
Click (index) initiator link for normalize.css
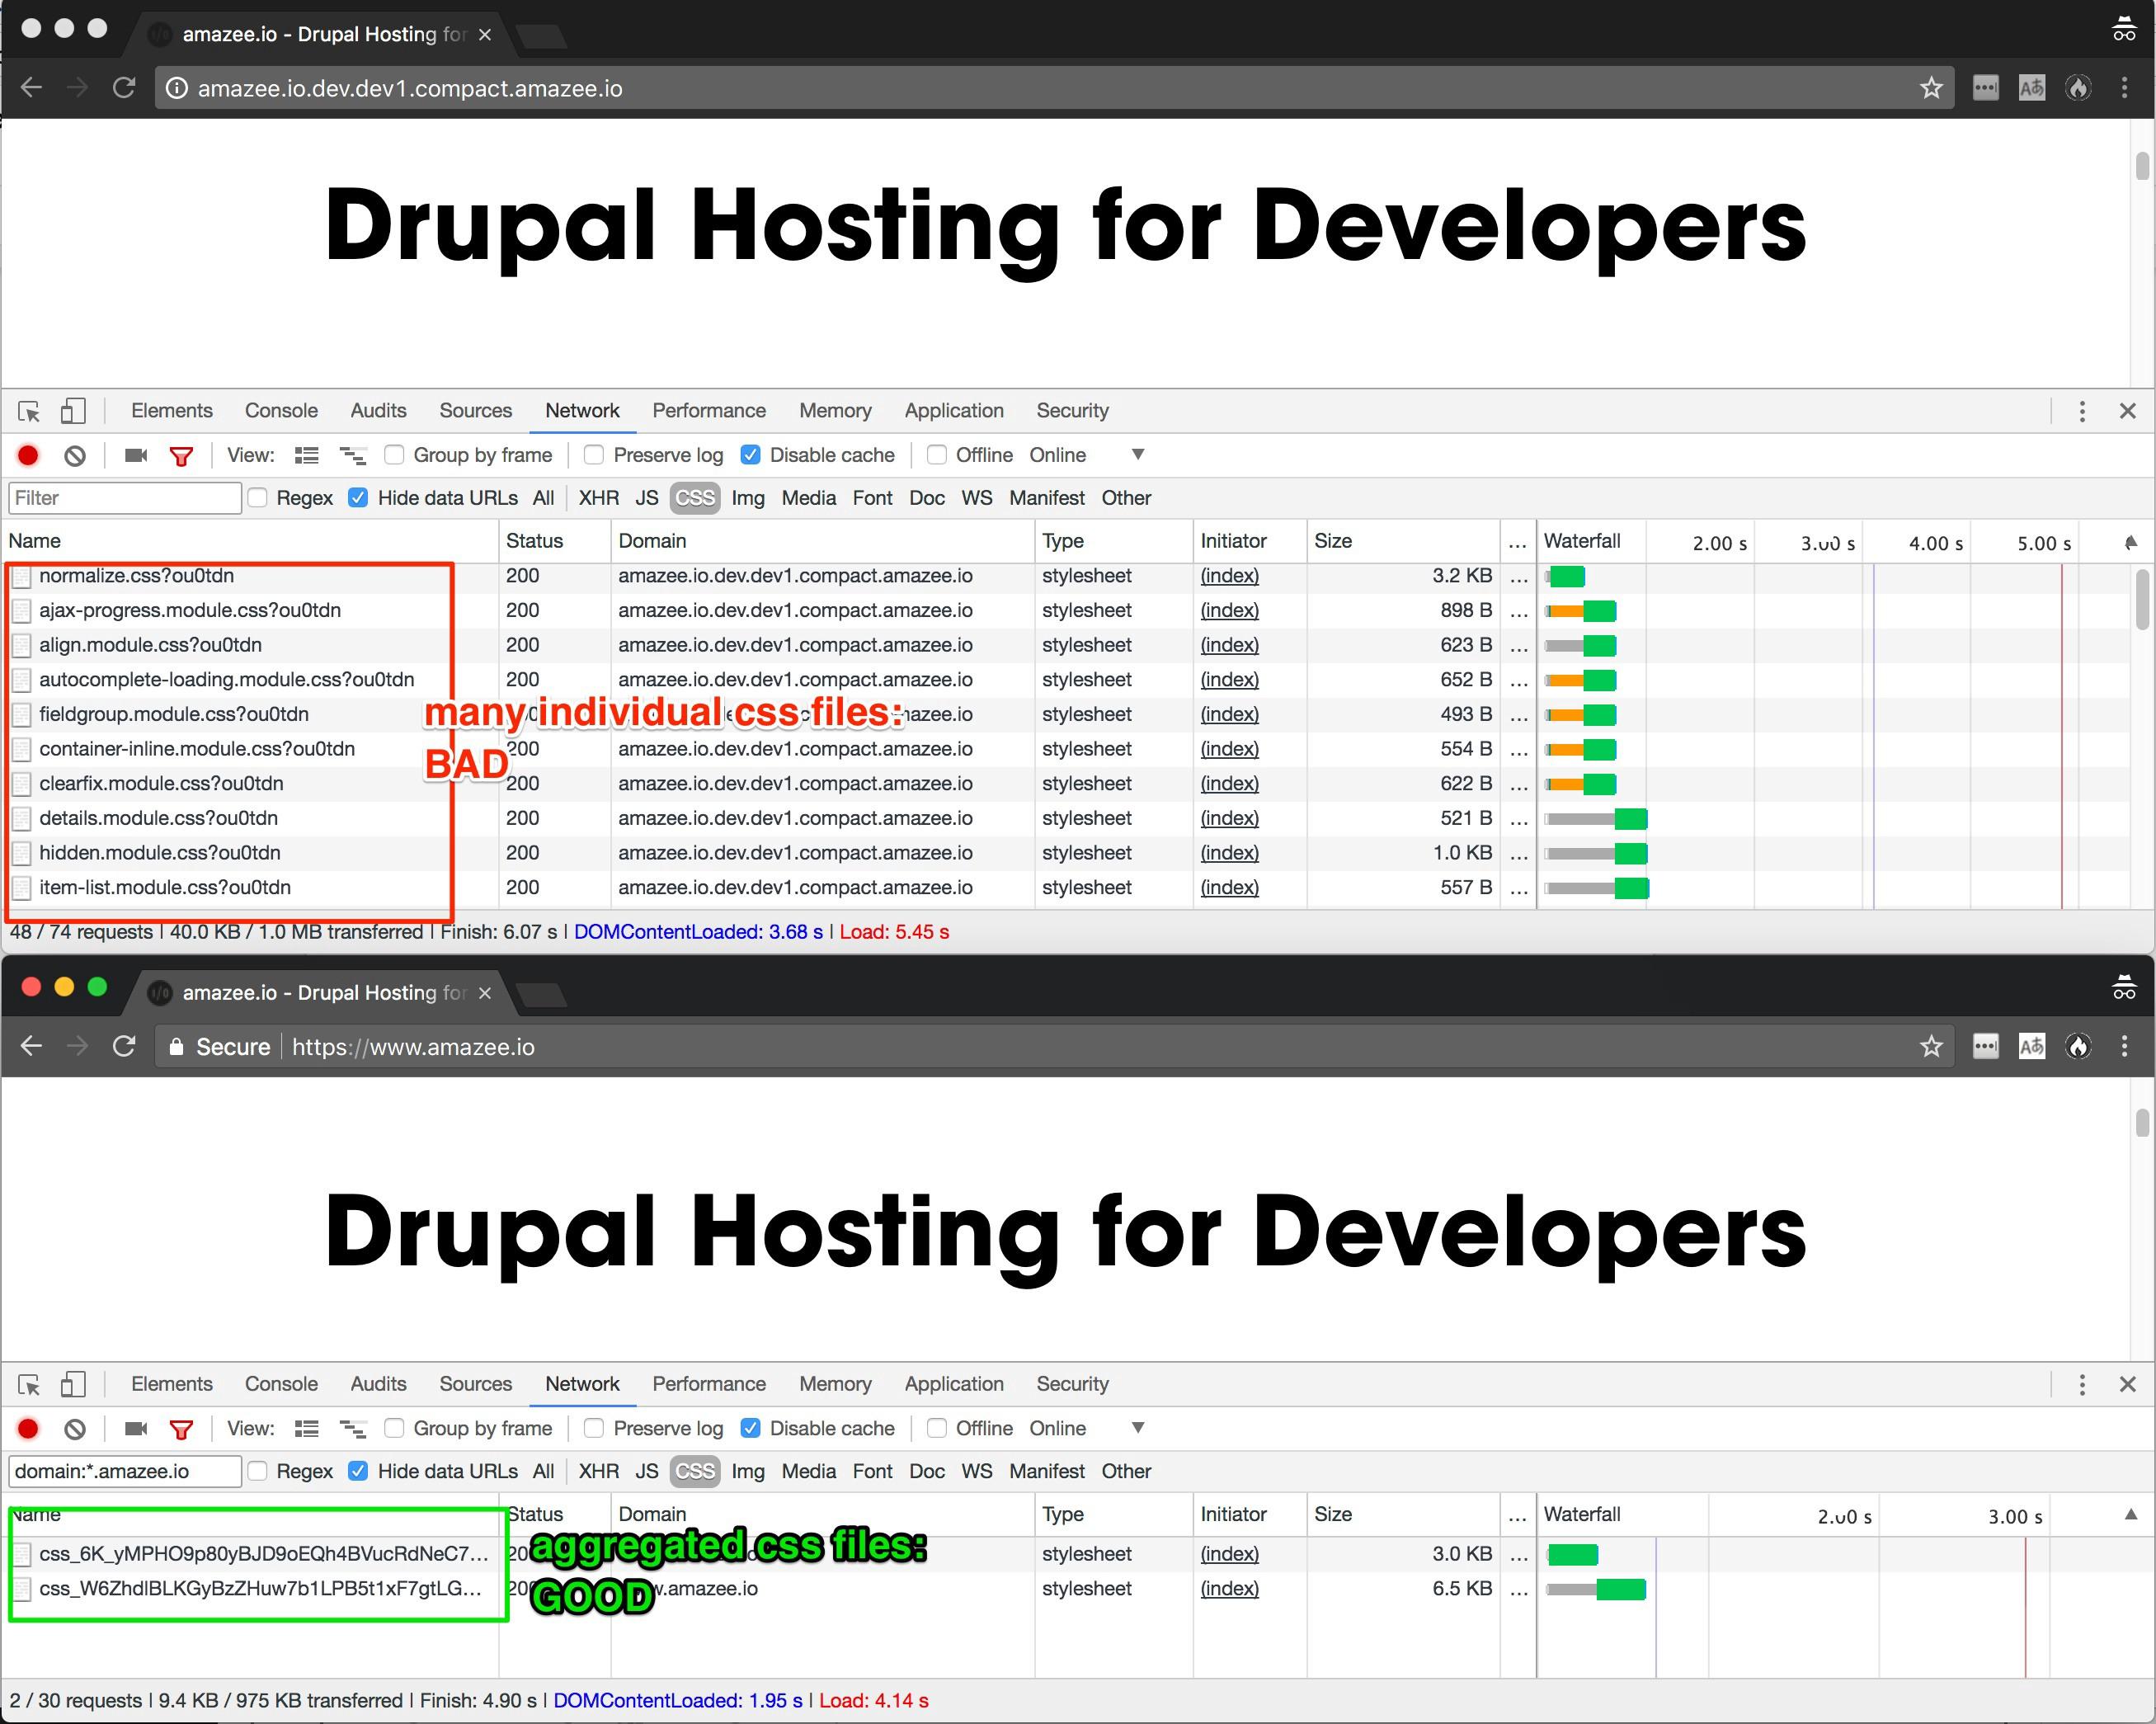point(1229,576)
